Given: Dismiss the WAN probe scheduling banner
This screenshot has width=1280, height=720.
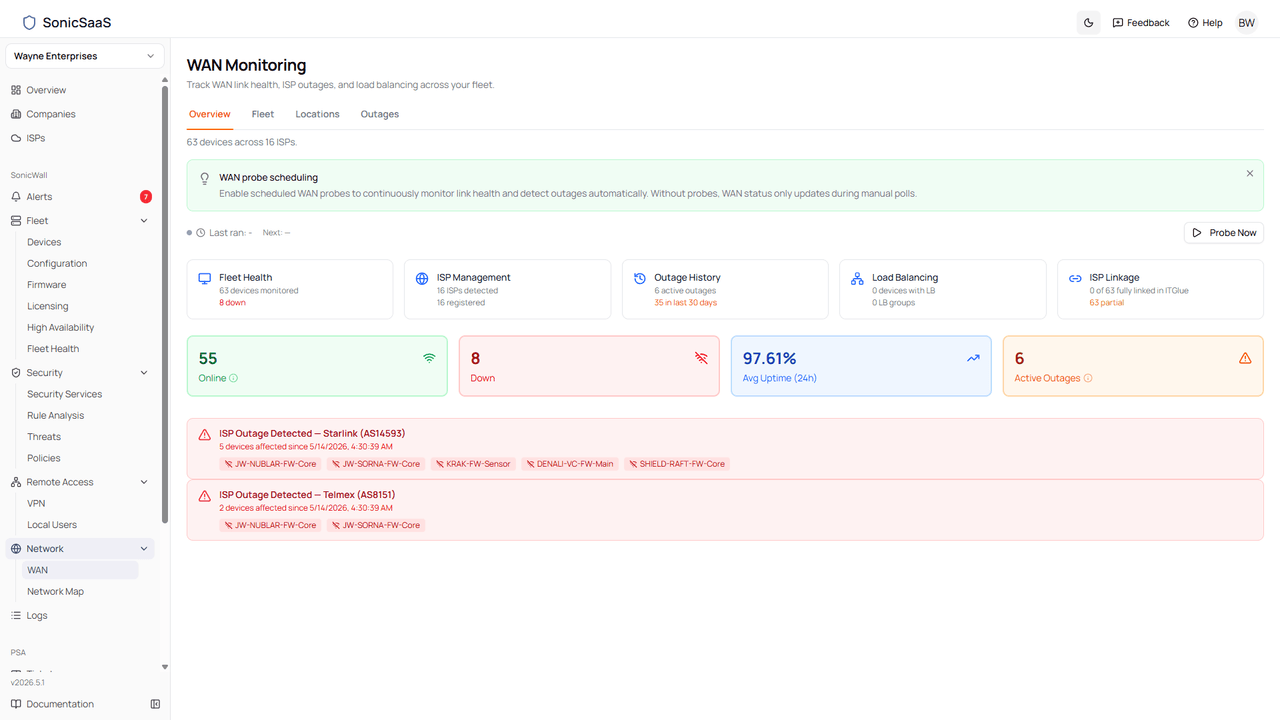Looking at the screenshot, I should pos(1250,174).
